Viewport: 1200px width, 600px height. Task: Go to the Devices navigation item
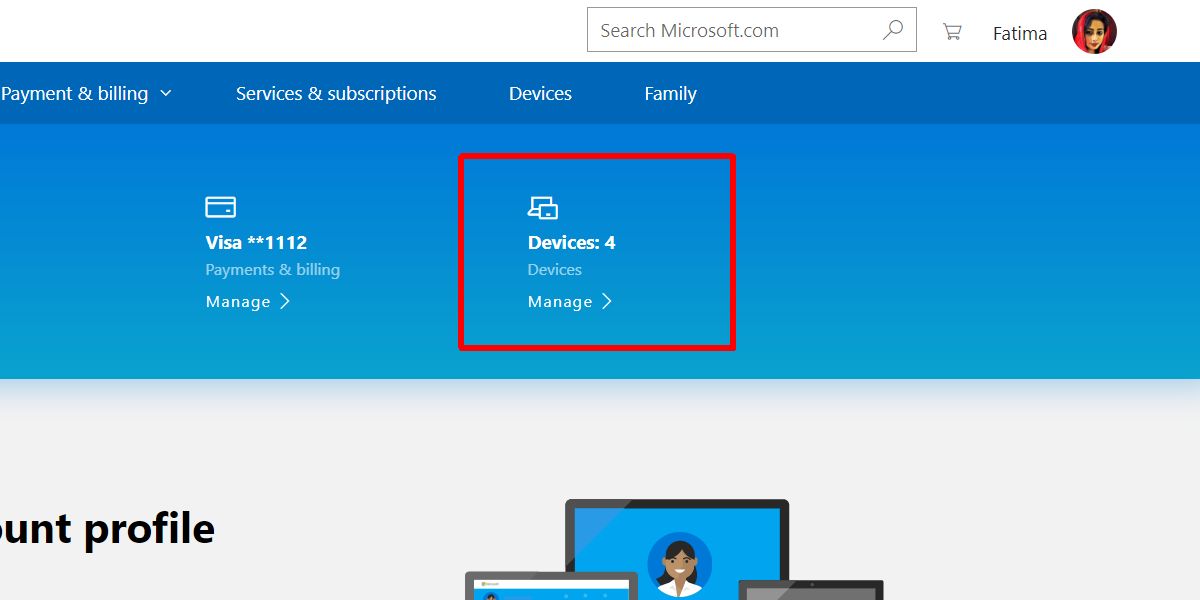click(x=540, y=93)
